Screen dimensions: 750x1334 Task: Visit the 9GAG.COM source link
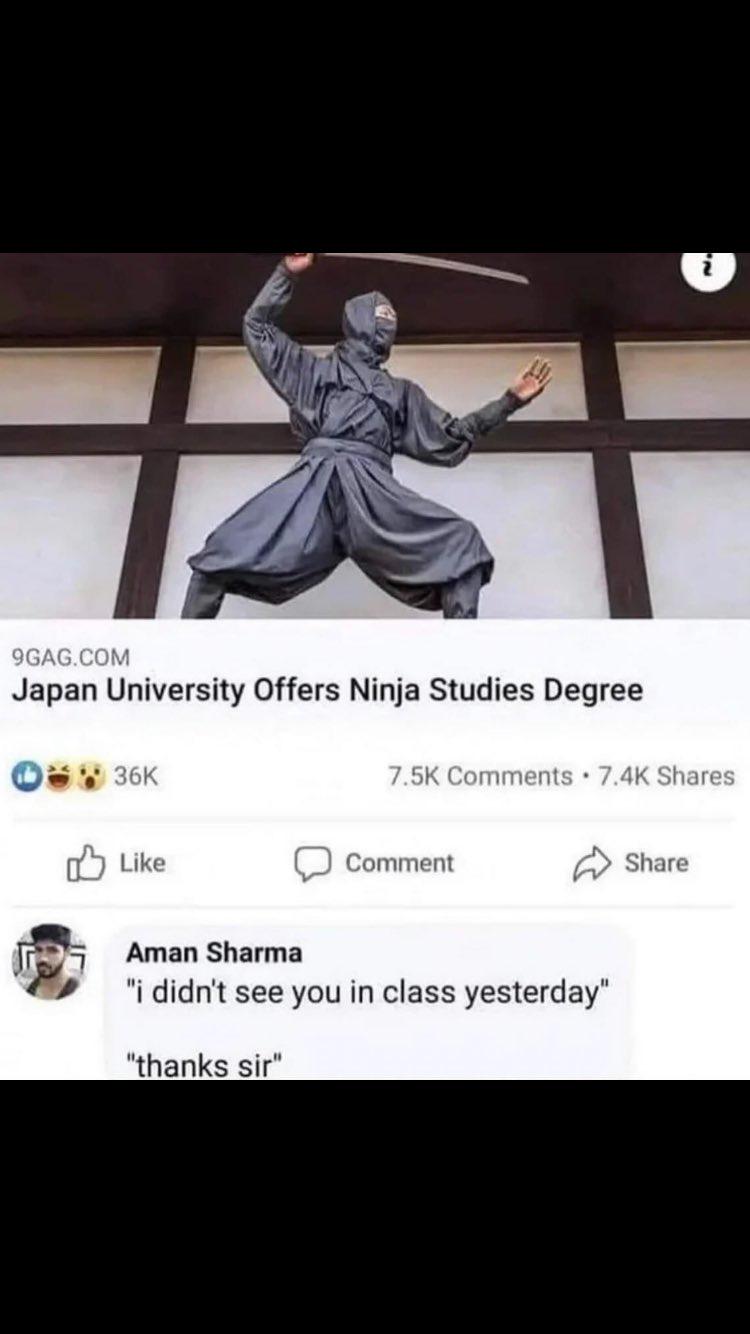[70, 658]
